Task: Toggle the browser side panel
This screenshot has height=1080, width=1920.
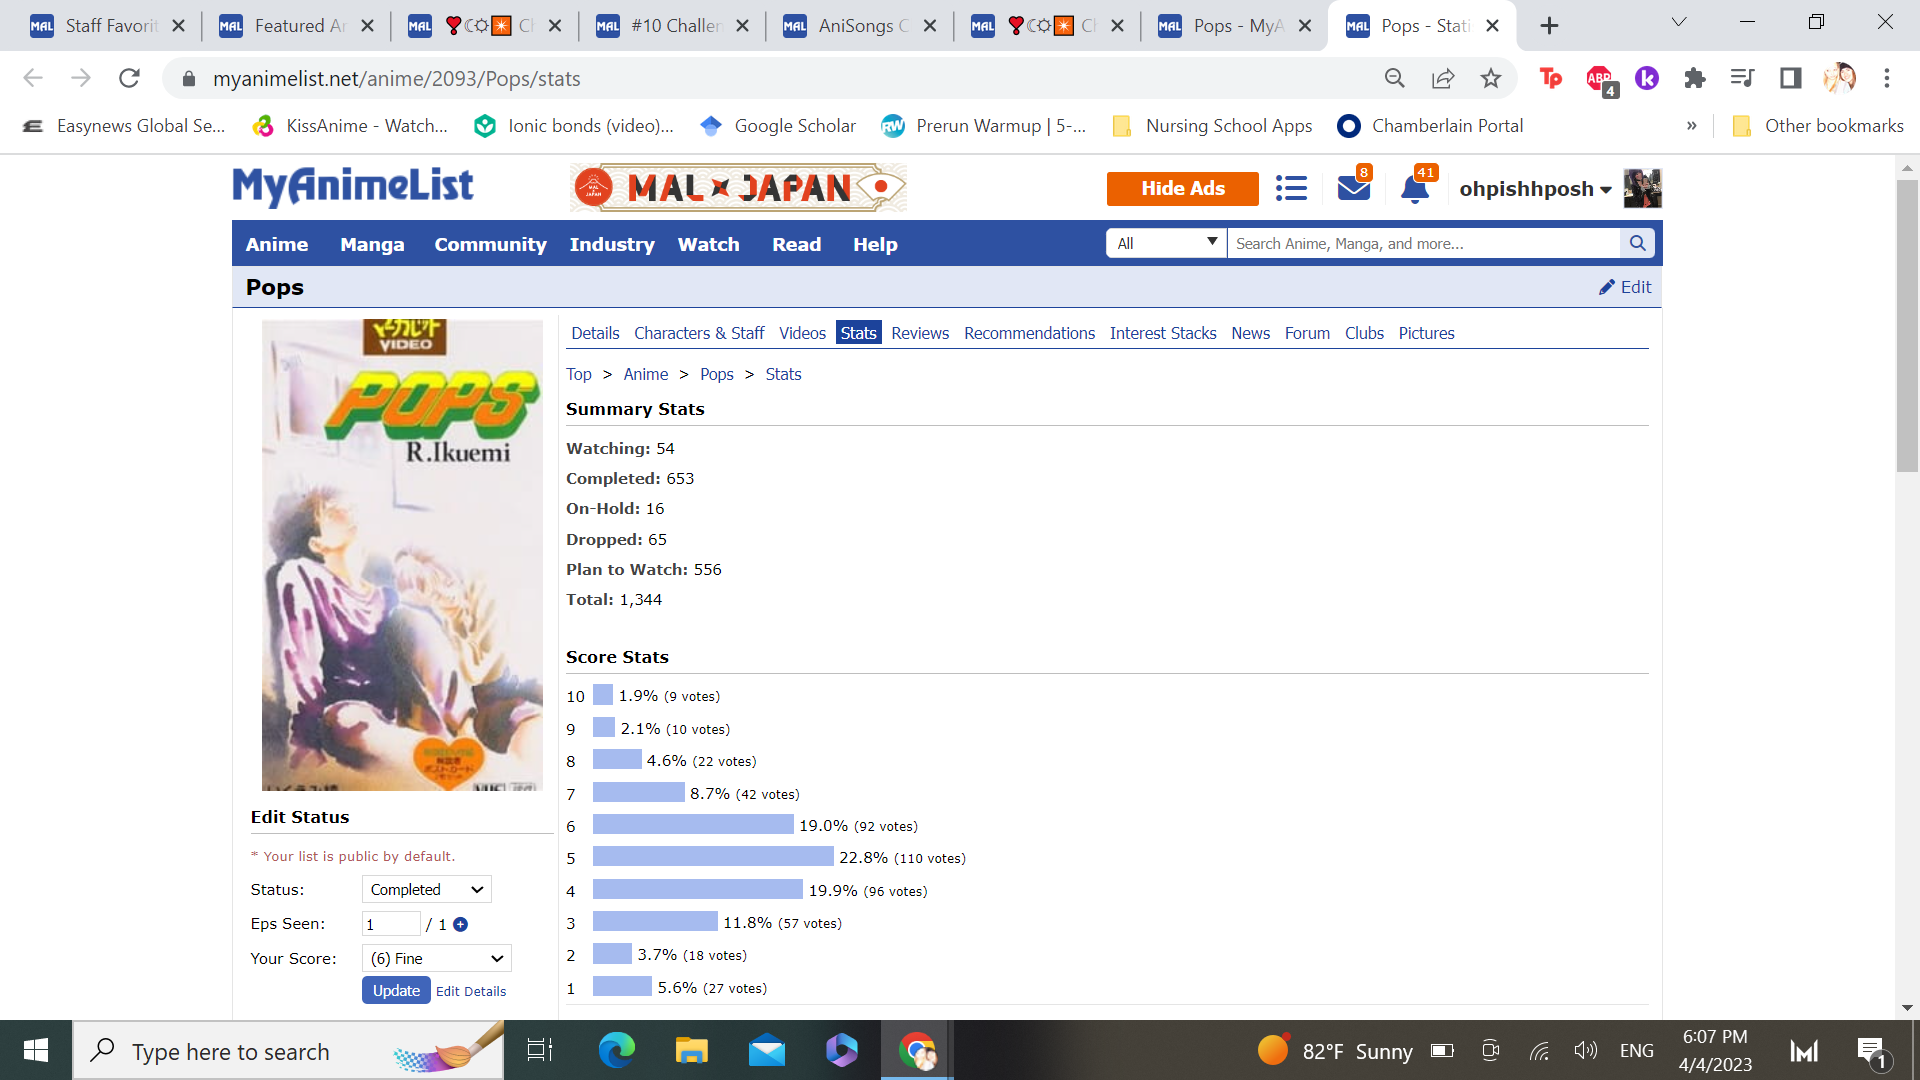Action: 1790,78
